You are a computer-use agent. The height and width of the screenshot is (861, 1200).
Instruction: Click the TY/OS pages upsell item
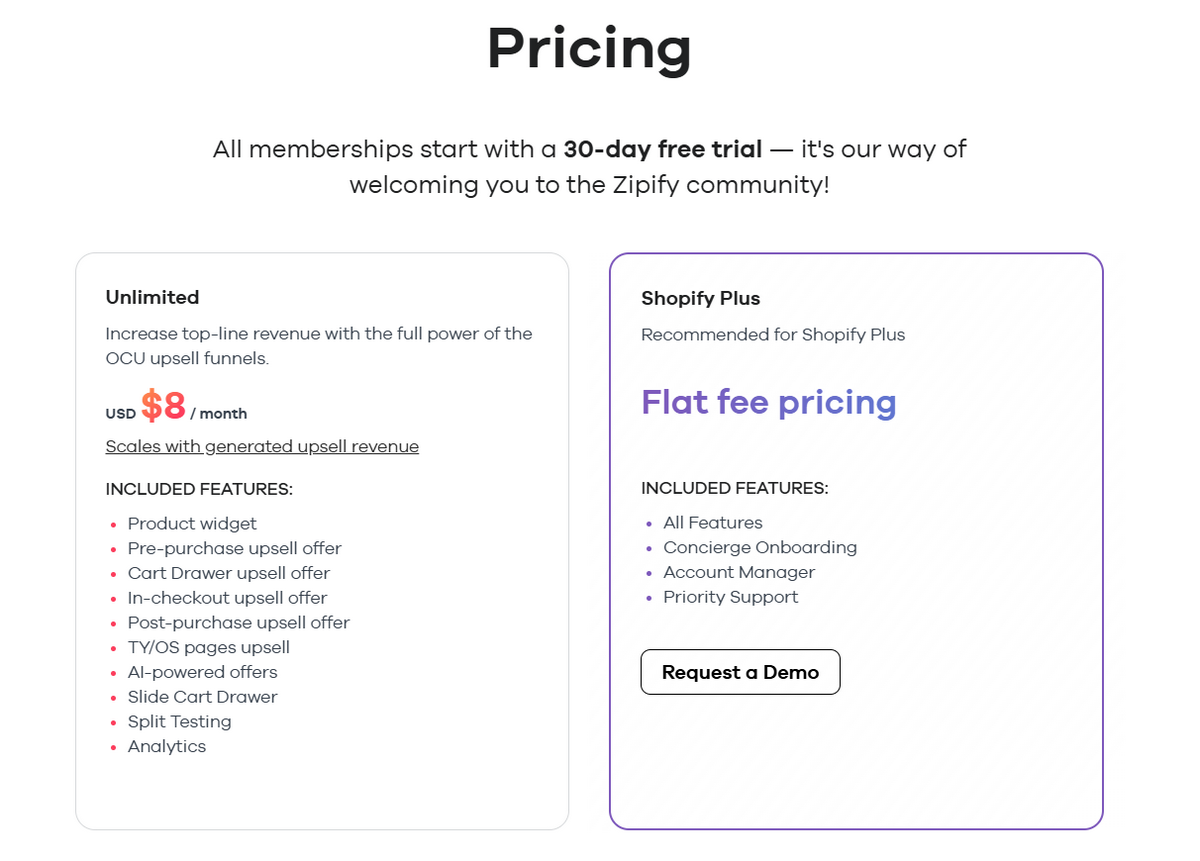[x=209, y=647]
